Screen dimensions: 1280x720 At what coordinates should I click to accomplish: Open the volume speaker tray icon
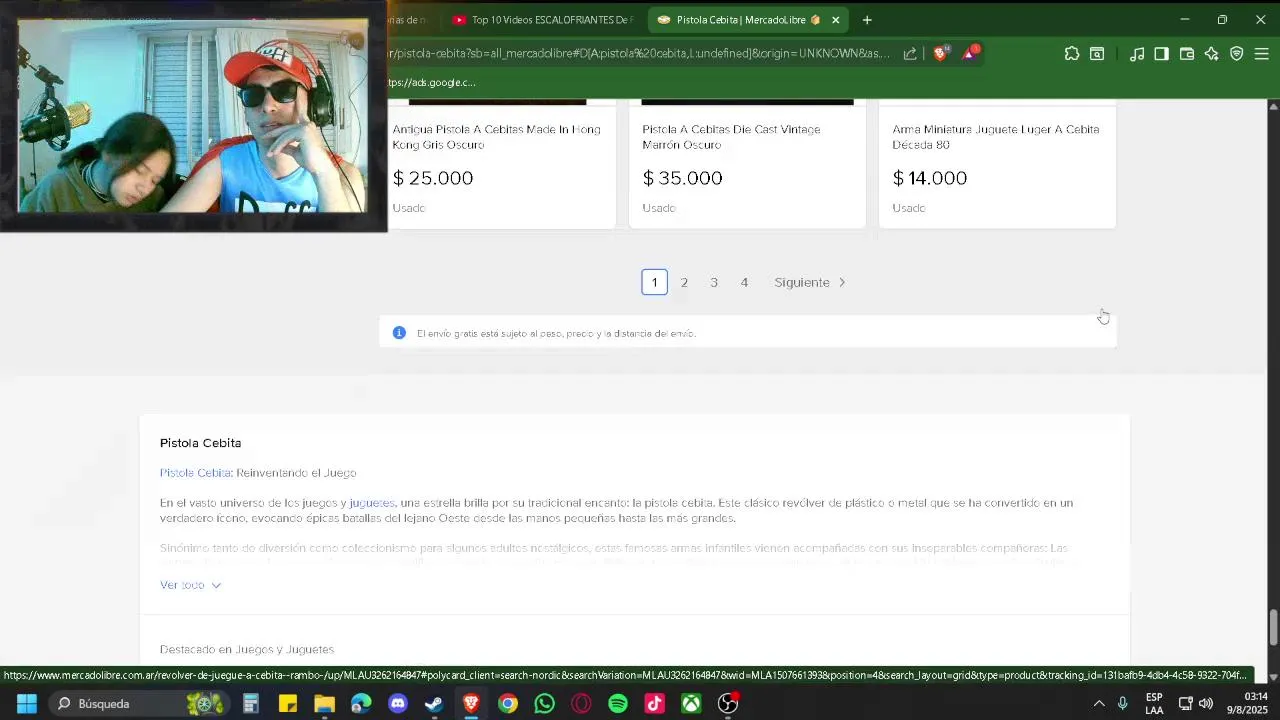click(1206, 704)
